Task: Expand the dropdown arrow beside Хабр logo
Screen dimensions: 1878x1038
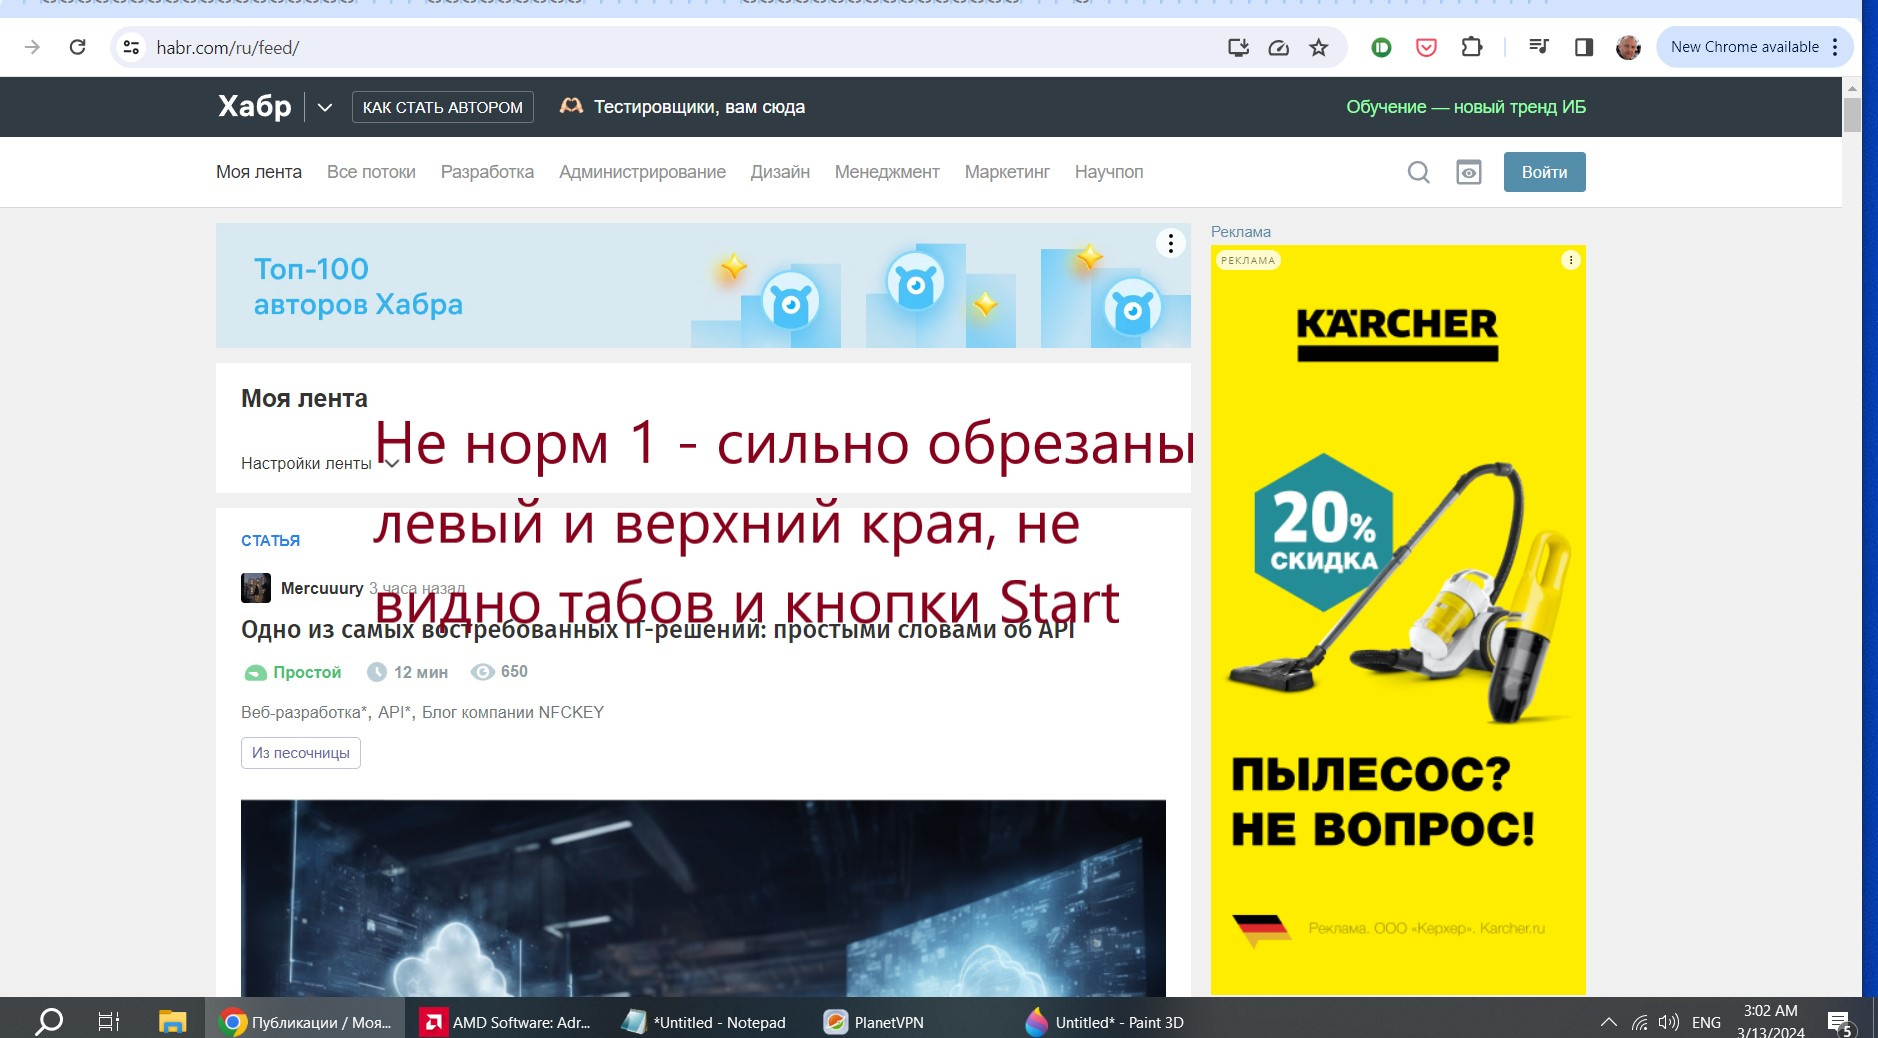Action: click(325, 107)
